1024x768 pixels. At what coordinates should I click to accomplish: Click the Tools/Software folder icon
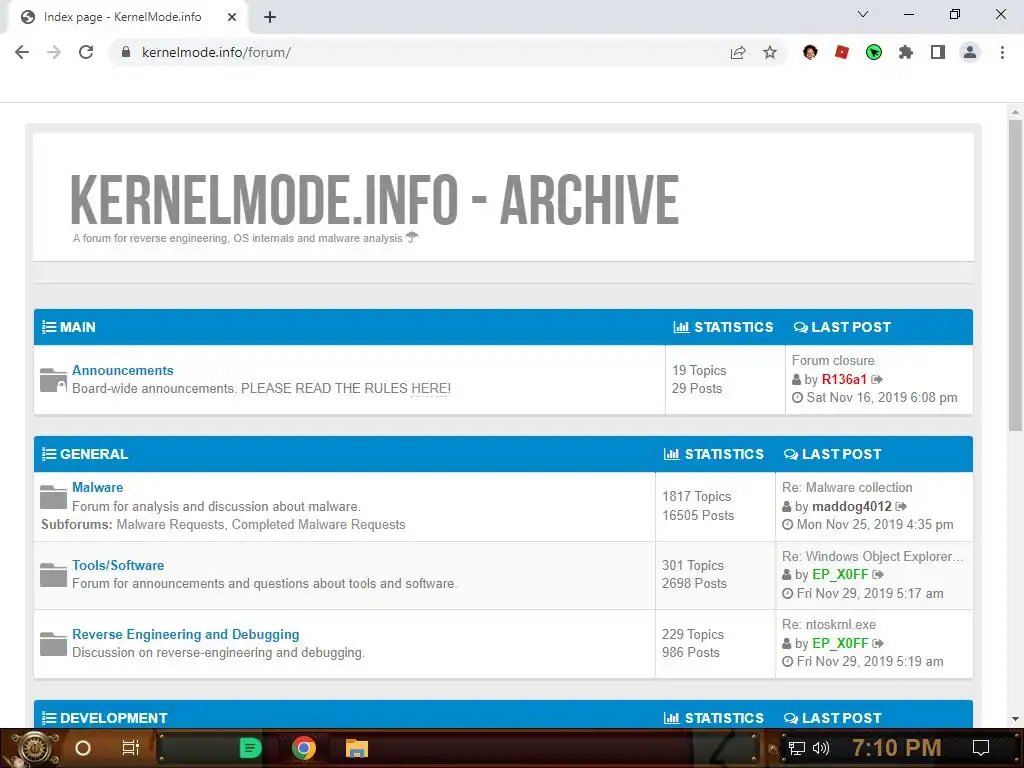[53, 575]
